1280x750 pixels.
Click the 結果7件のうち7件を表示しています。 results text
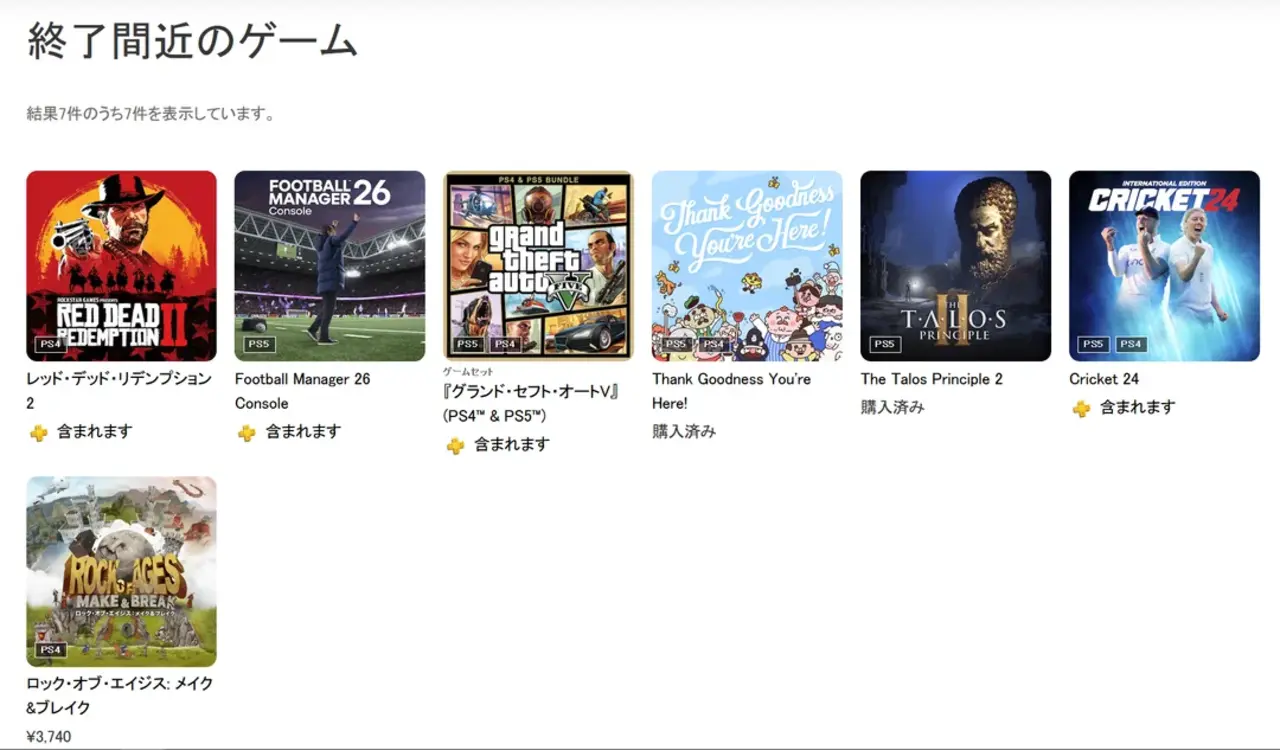tap(151, 114)
